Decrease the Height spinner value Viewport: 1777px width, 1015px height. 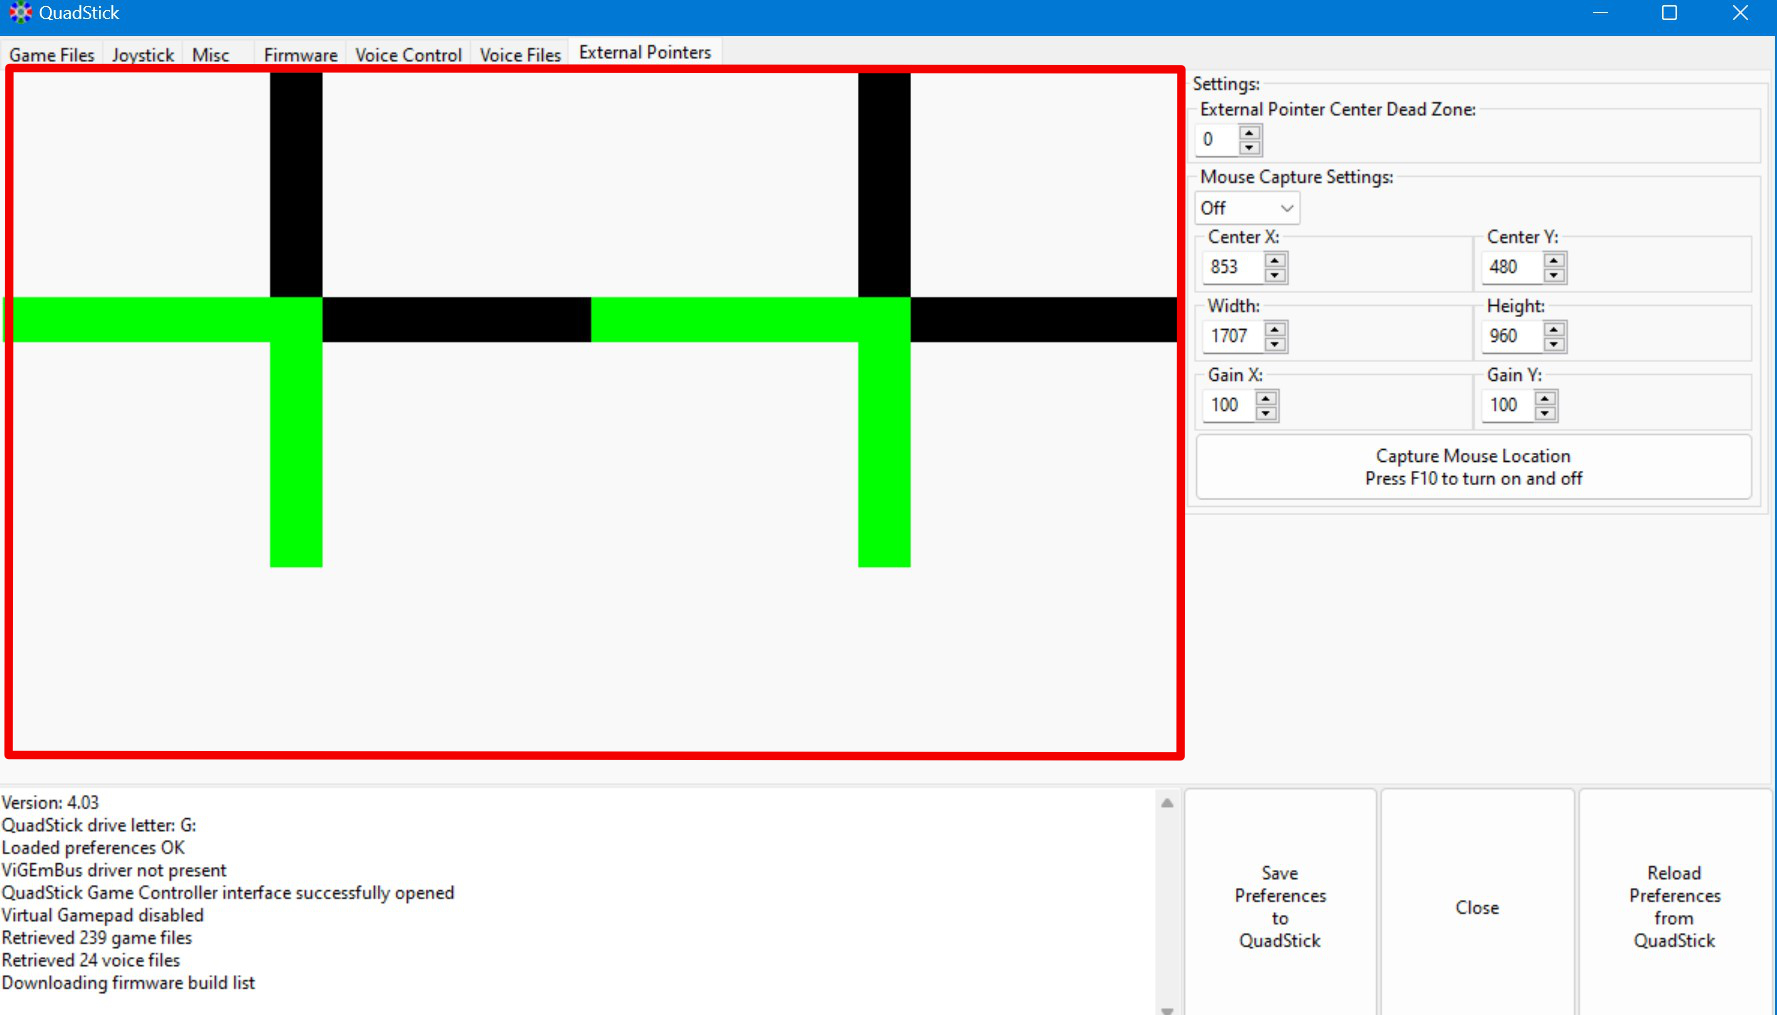(1554, 344)
